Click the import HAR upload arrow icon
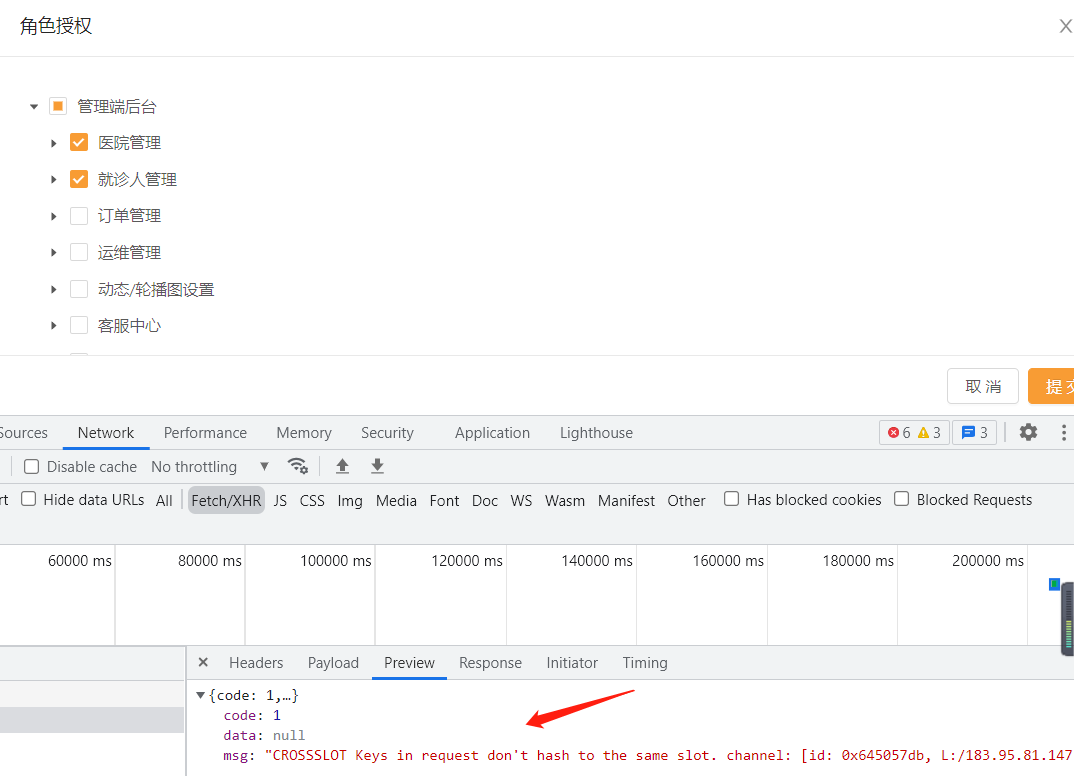 (342, 466)
